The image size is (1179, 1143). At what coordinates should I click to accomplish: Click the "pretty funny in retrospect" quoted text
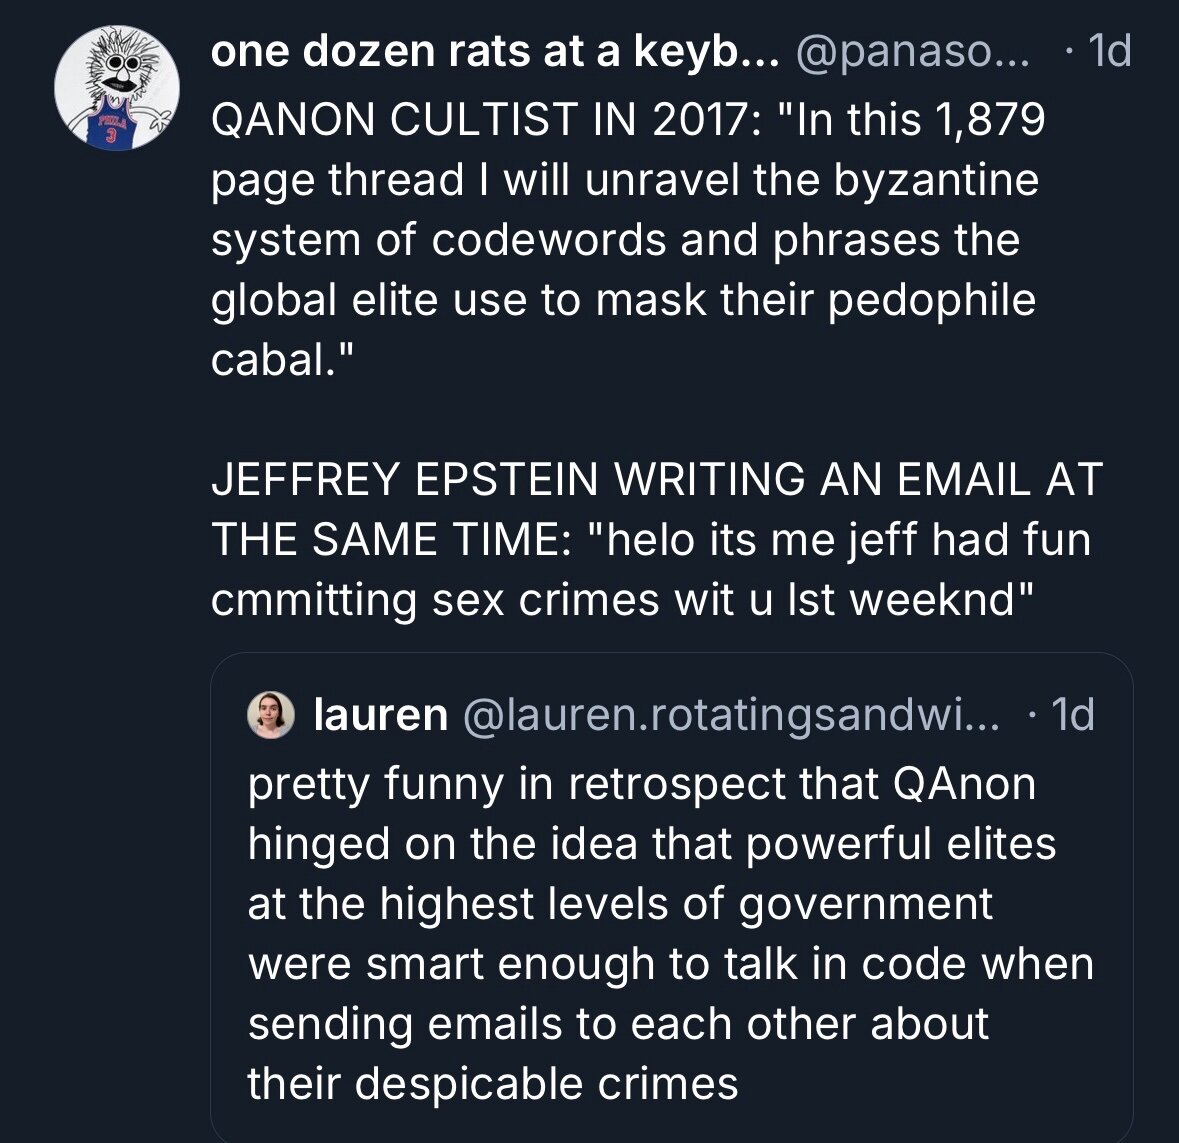click(x=641, y=784)
